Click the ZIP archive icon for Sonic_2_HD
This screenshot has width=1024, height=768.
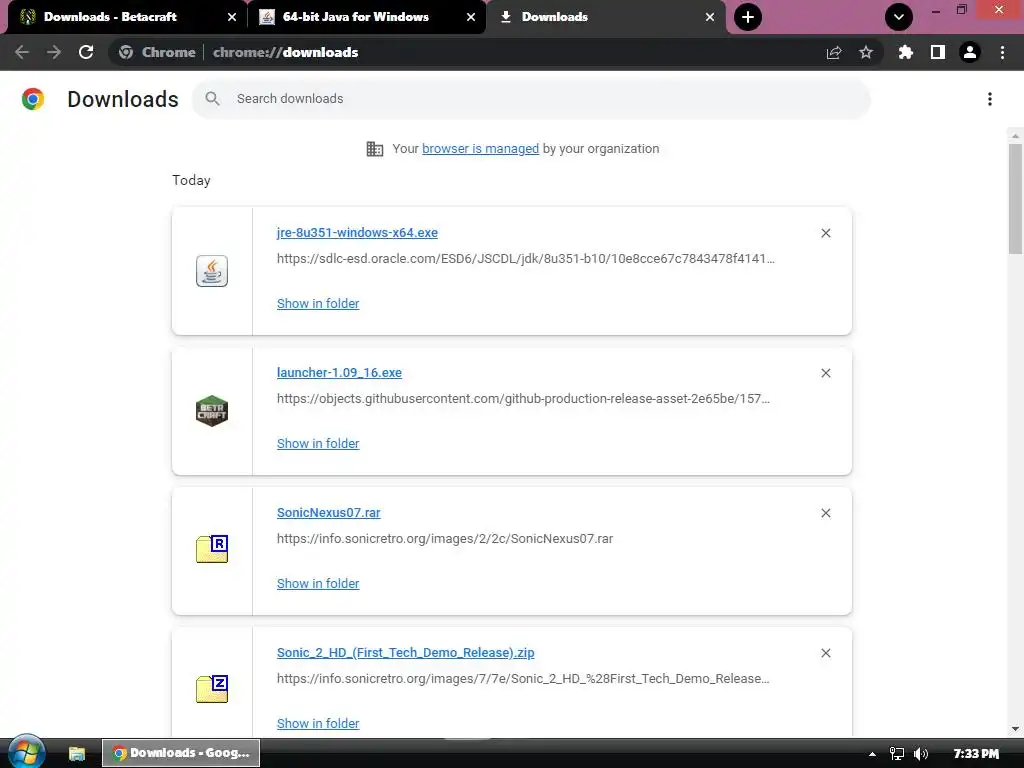pos(212,688)
